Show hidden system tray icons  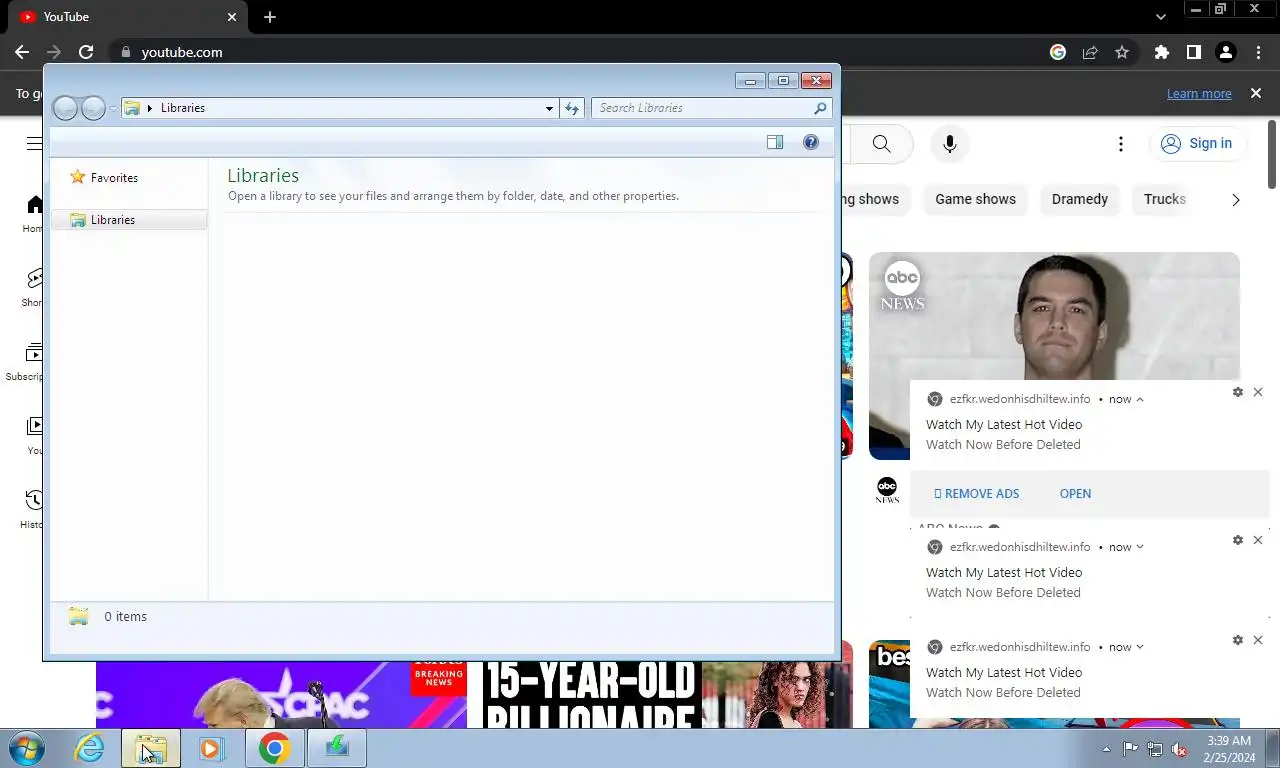(1106, 749)
